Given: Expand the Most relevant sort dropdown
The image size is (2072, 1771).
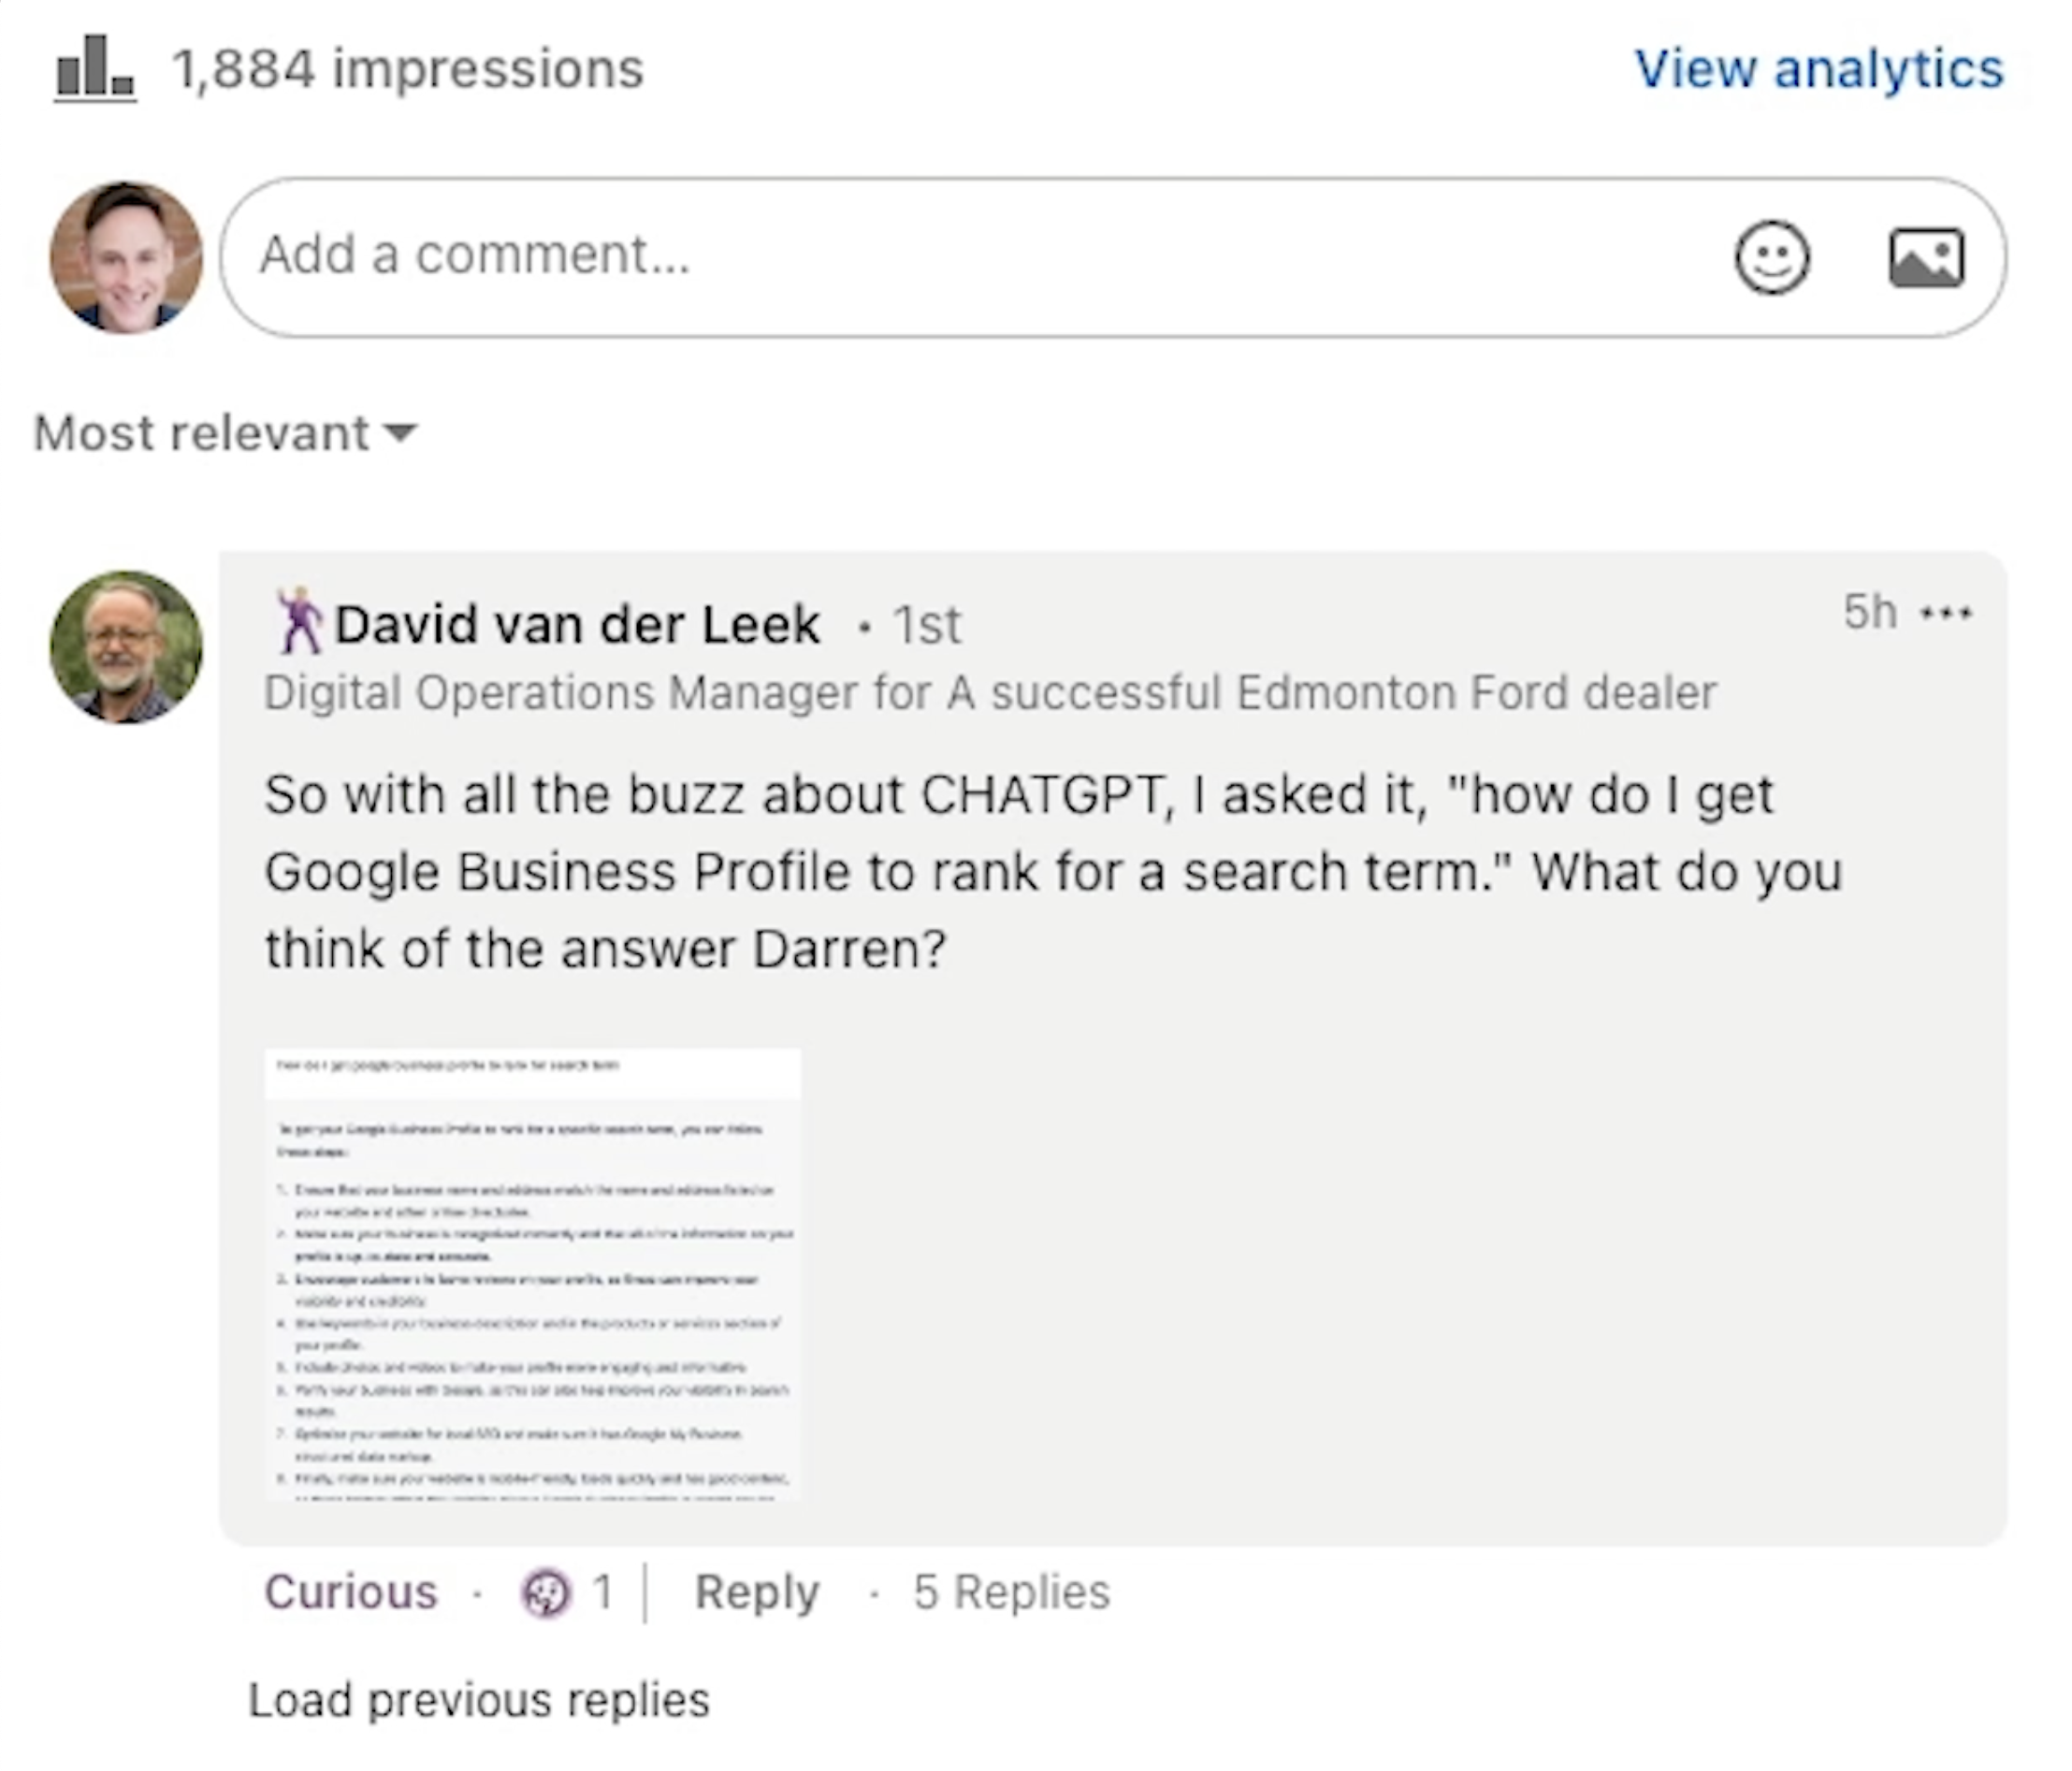Looking at the screenshot, I should pos(225,433).
